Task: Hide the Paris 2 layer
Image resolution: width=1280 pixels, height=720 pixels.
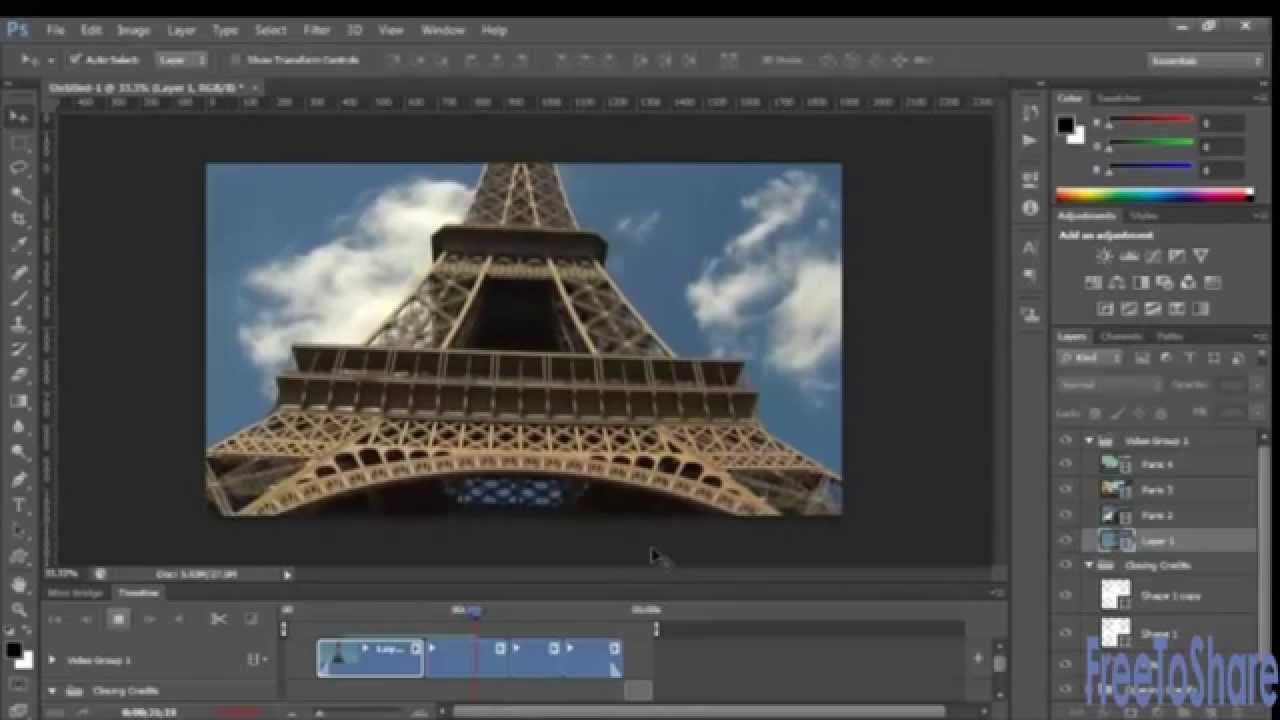Action: (x=1066, y=515)
